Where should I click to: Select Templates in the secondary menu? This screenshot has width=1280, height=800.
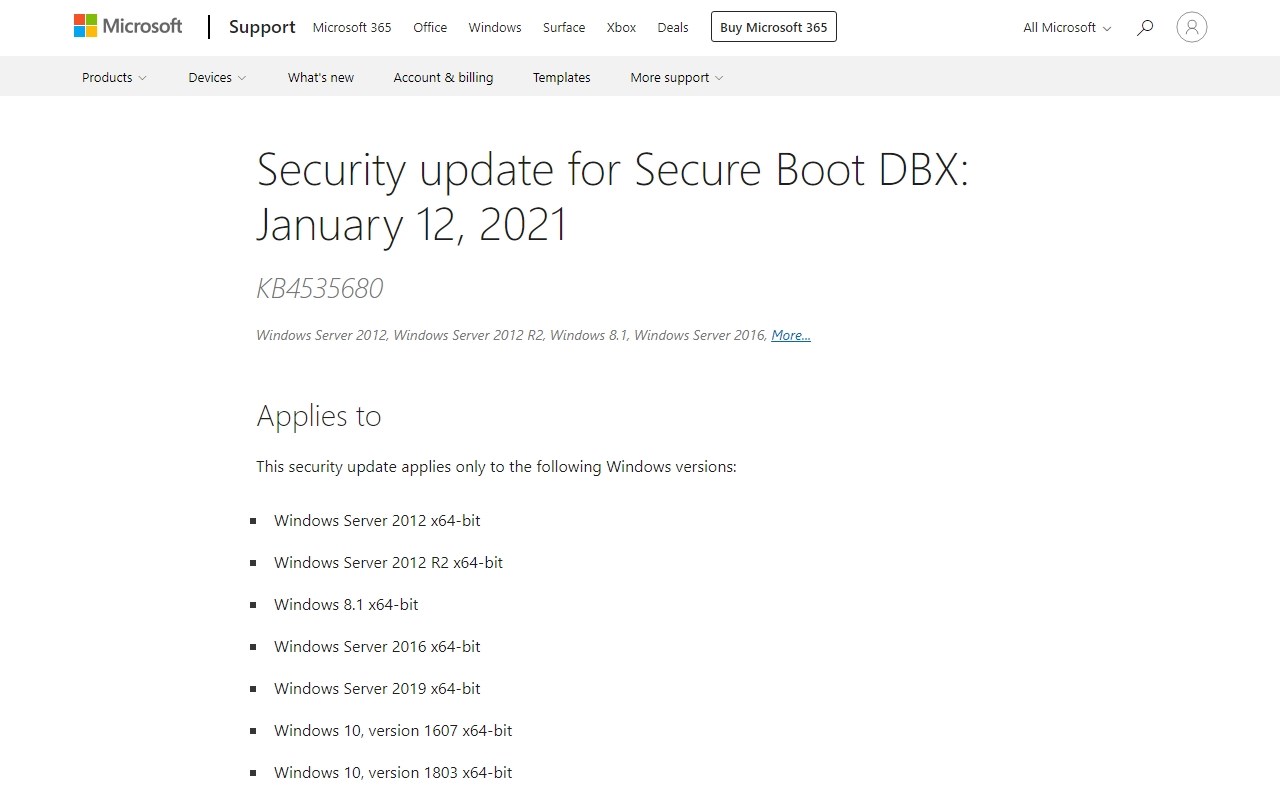click(x=561, y=77)
